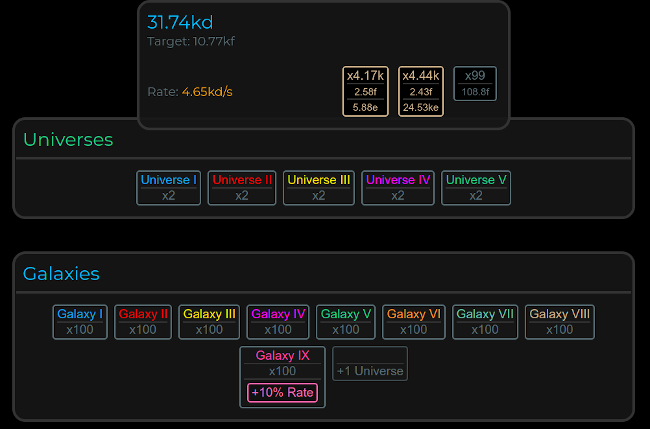Buy the Universe IV upgrade

tap(398, 188)
